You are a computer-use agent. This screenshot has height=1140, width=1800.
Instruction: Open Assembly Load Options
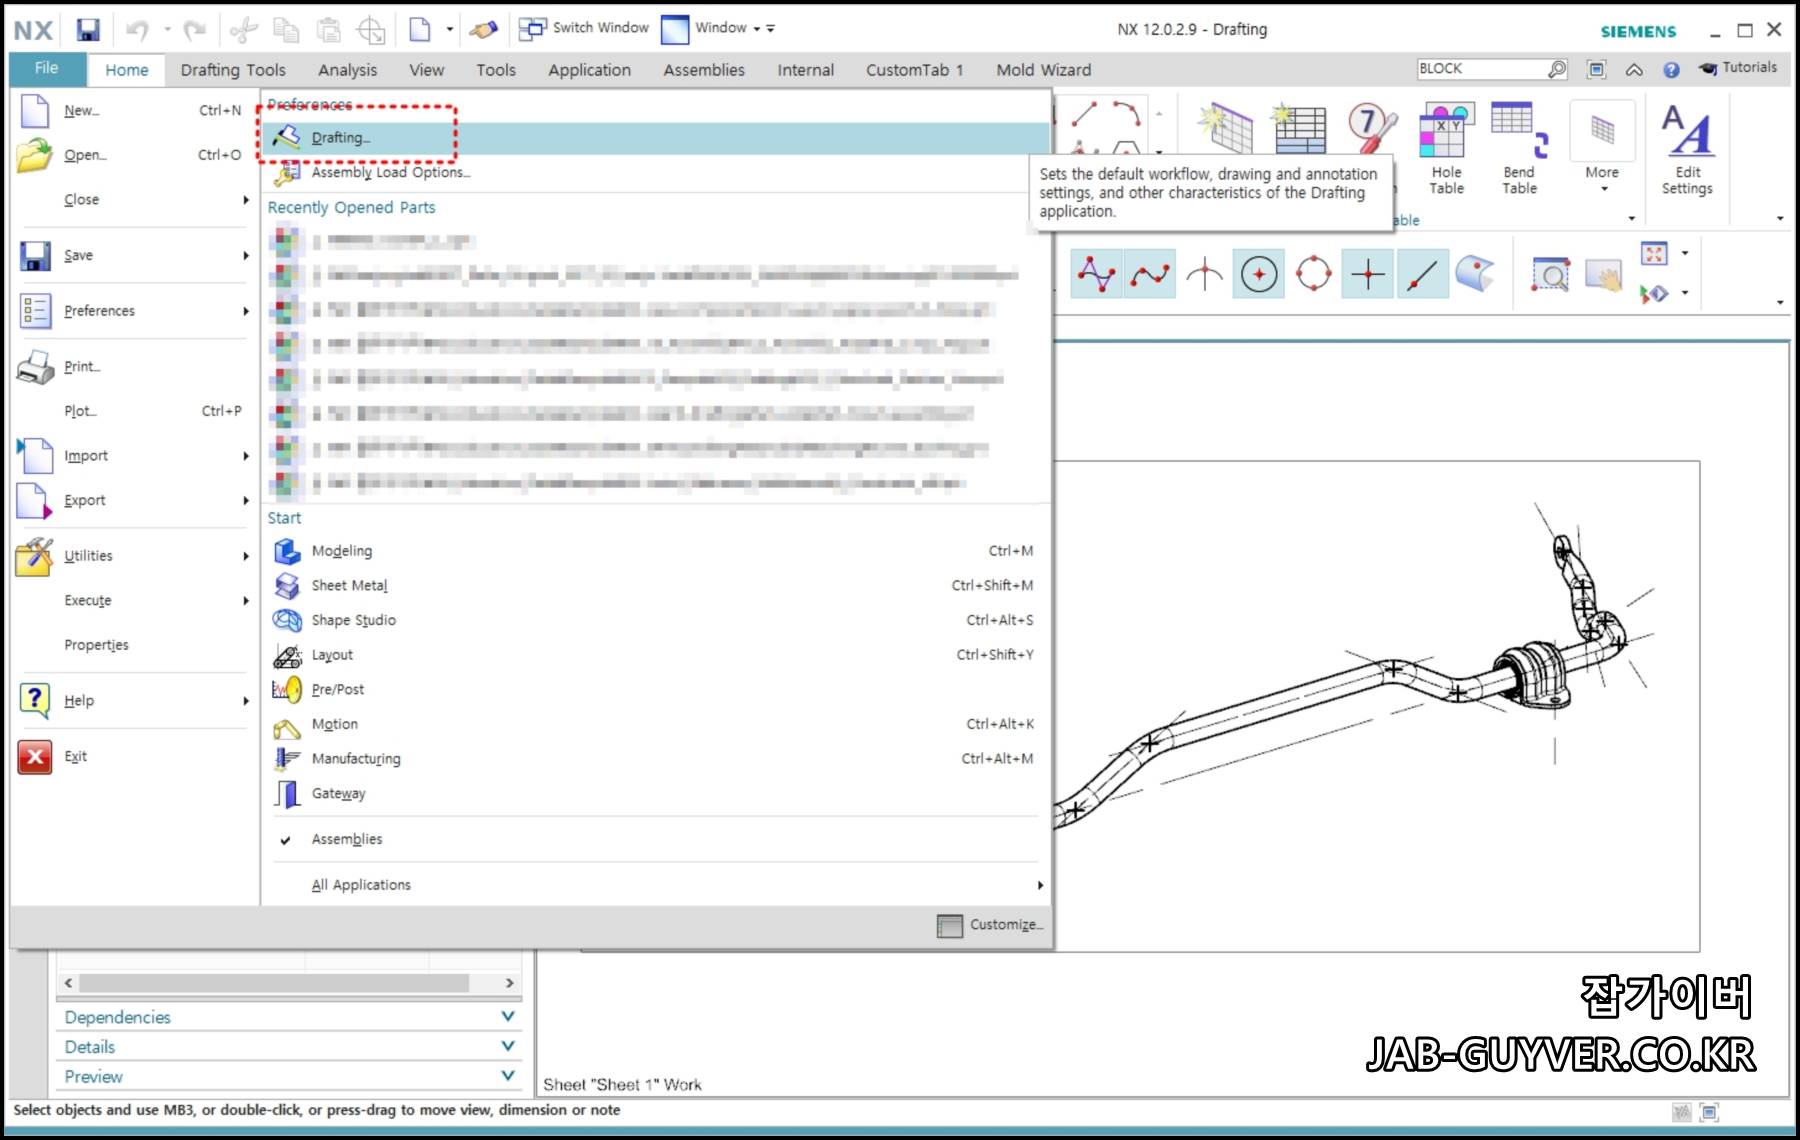[x=656, y=173]
